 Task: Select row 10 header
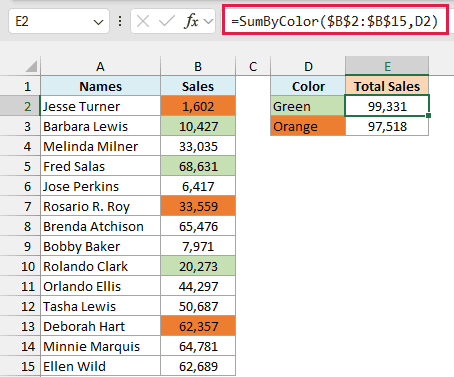[20, 266]
